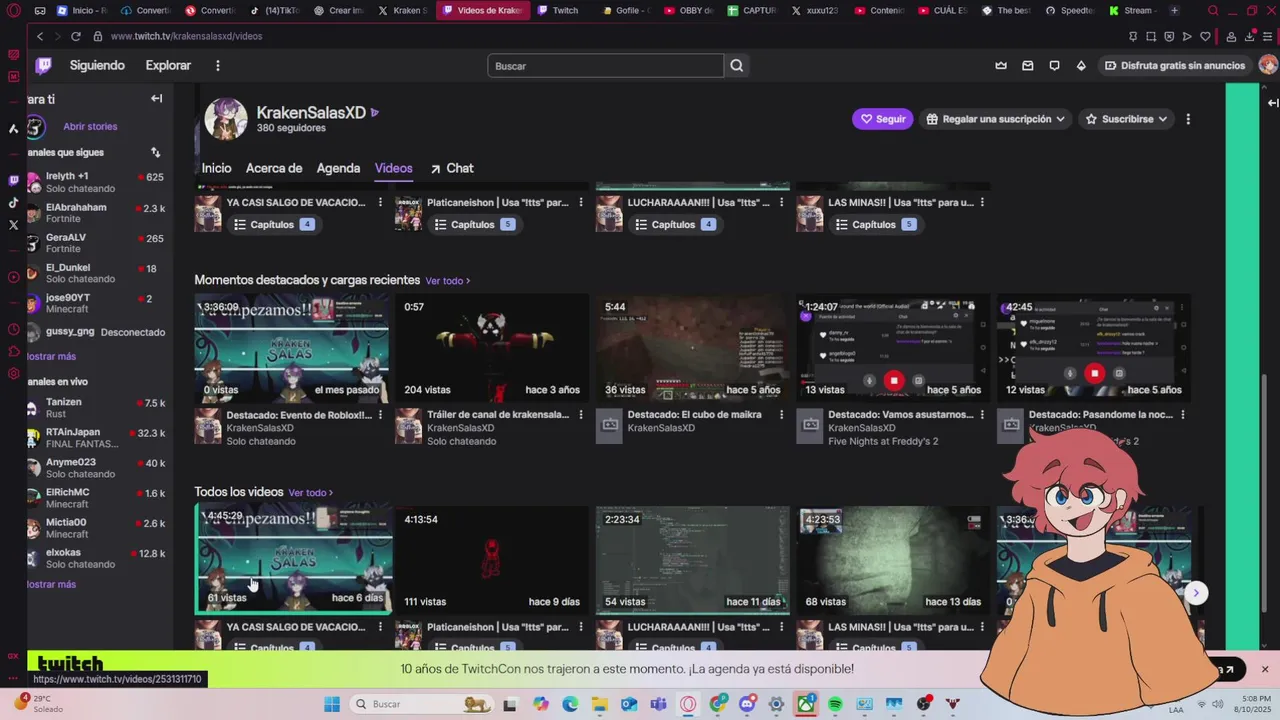The image size is (1280, 720).
Task: Open Spotify from the taskbar
Action: point(835,704)
